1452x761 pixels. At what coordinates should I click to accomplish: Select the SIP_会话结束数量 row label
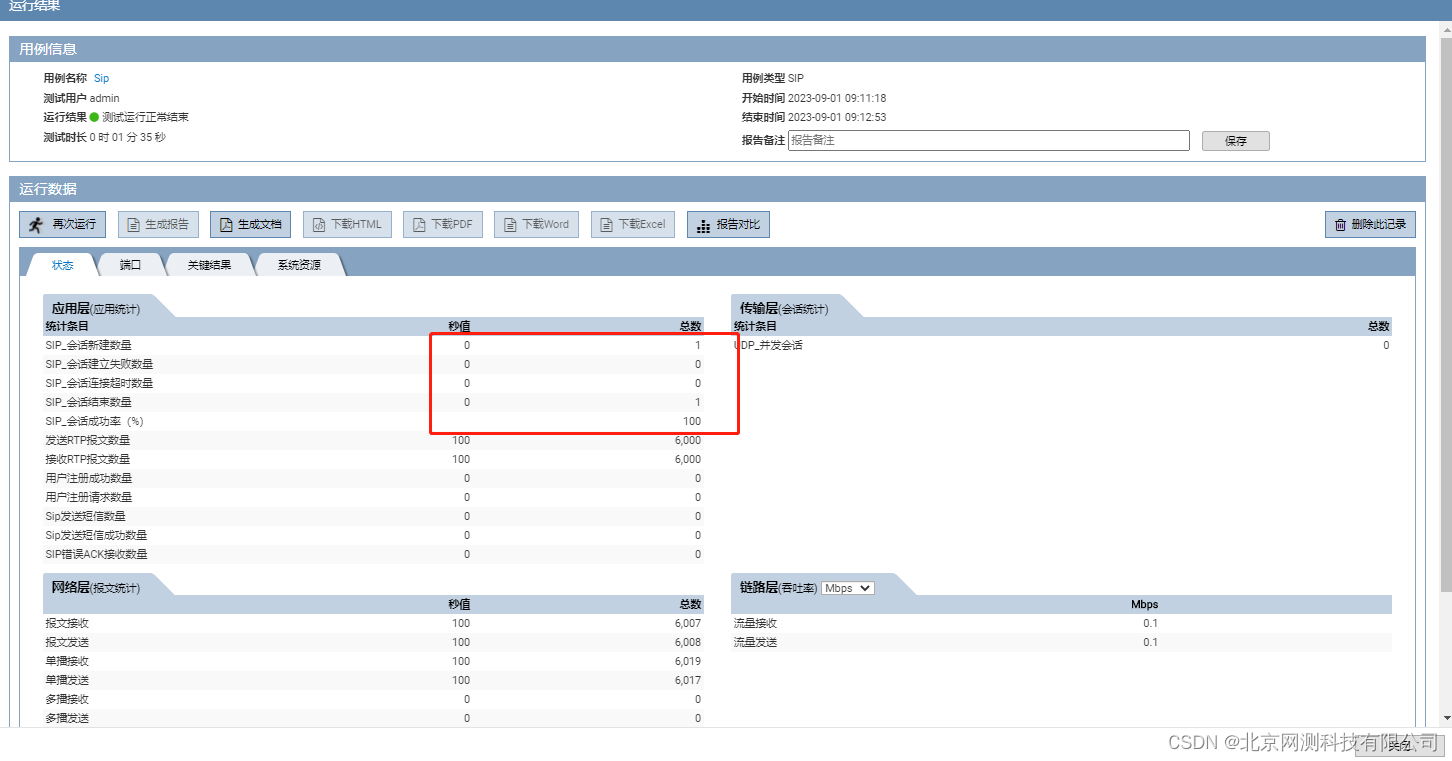pos(89,402)
